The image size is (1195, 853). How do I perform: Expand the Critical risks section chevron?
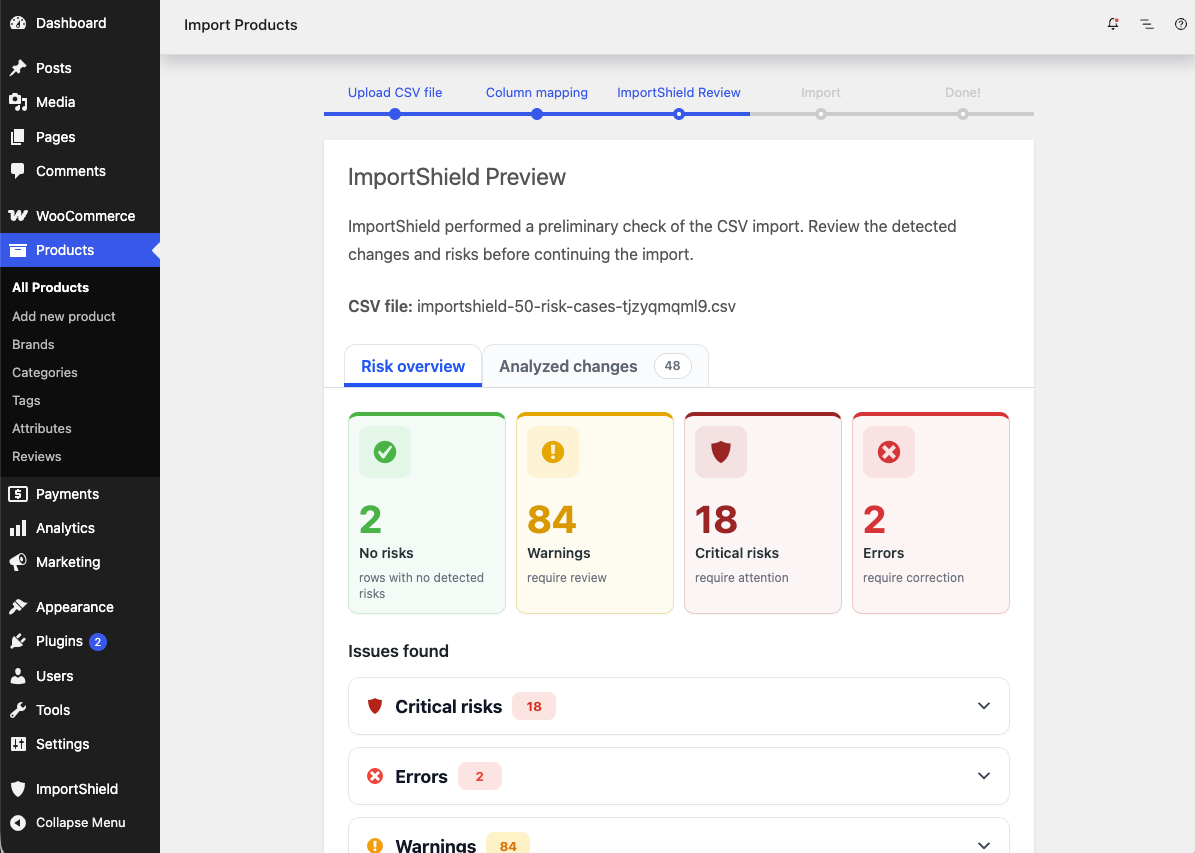click(984, 706)
